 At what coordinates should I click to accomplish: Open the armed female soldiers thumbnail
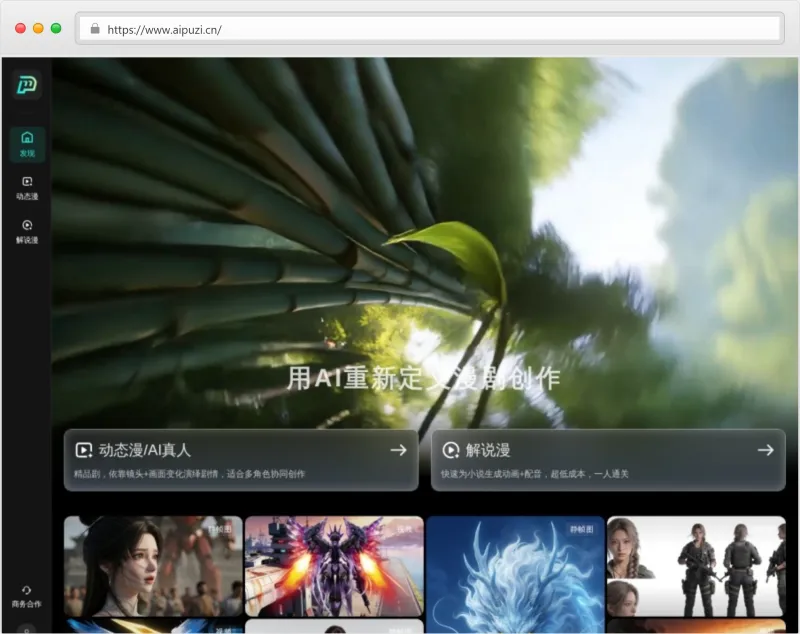(x=696, y=565)
